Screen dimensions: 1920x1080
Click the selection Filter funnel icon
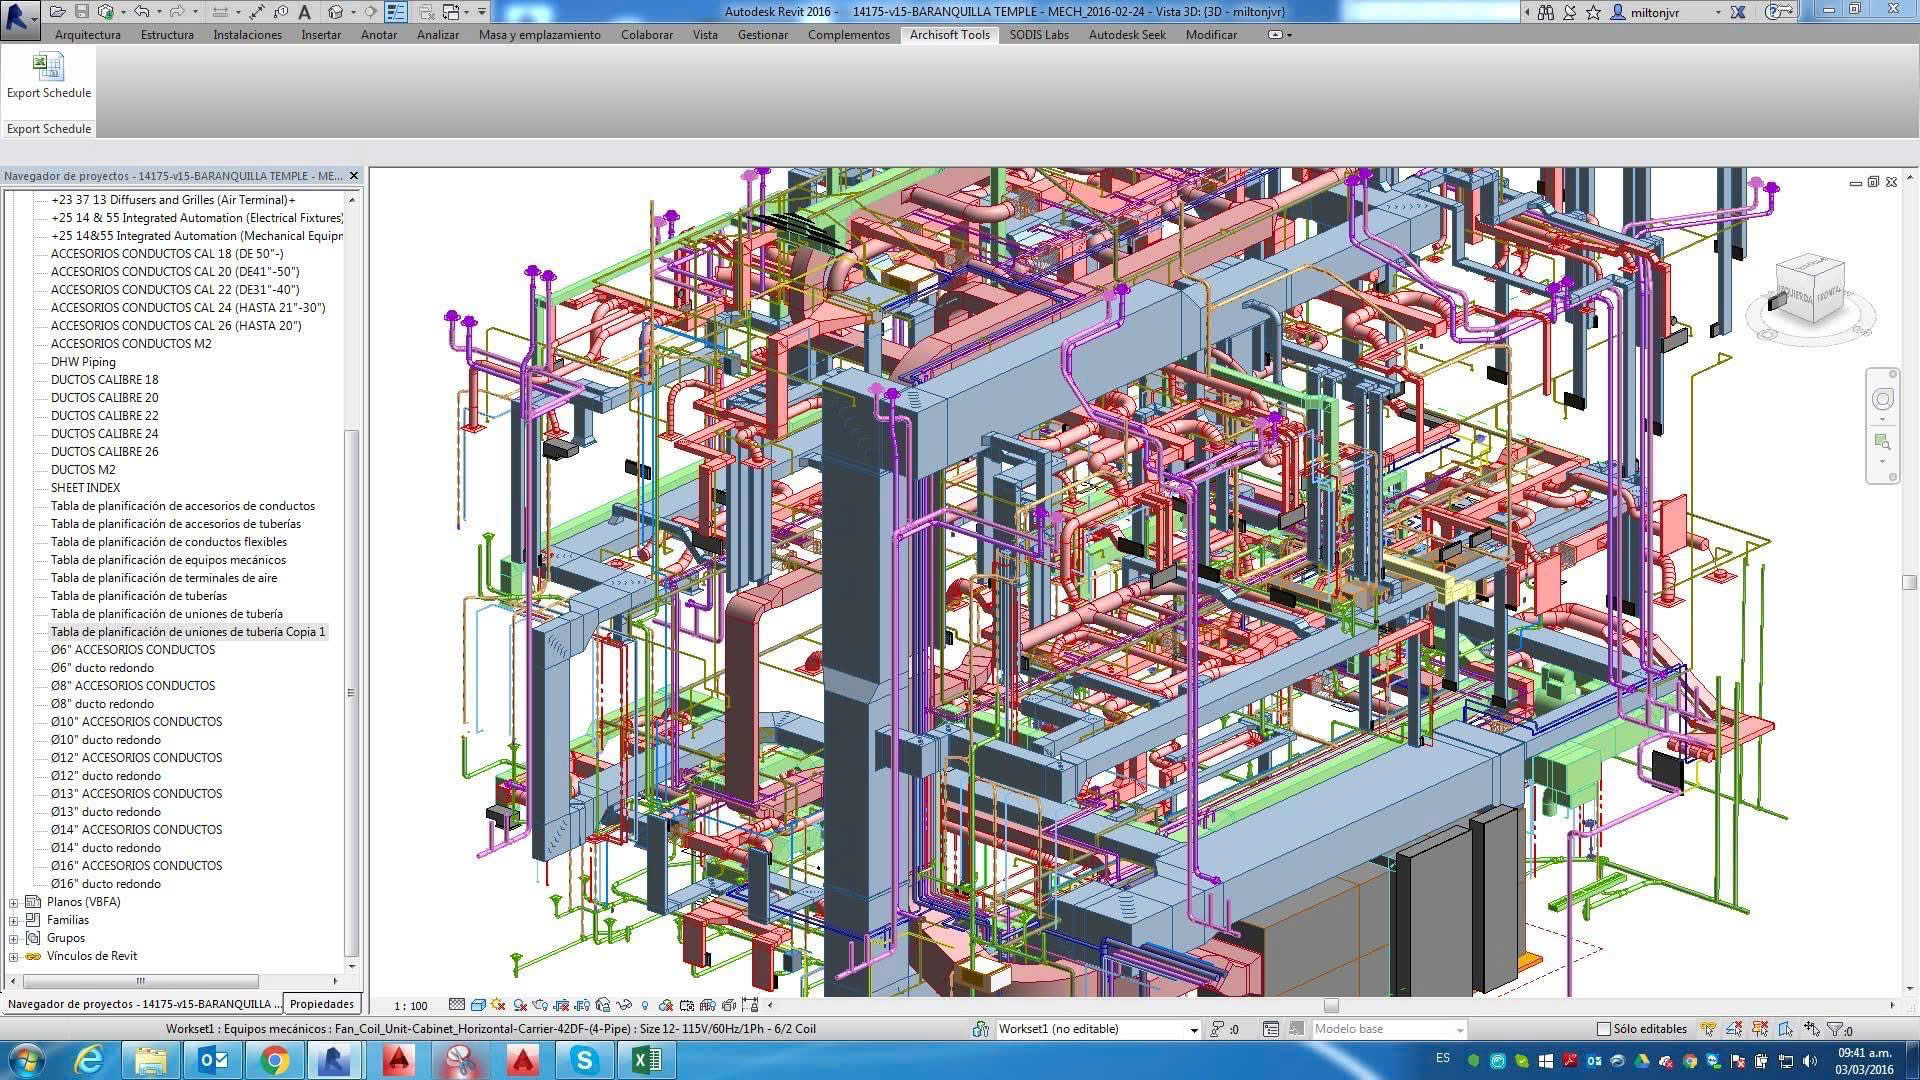[x=1836, y=1029]
